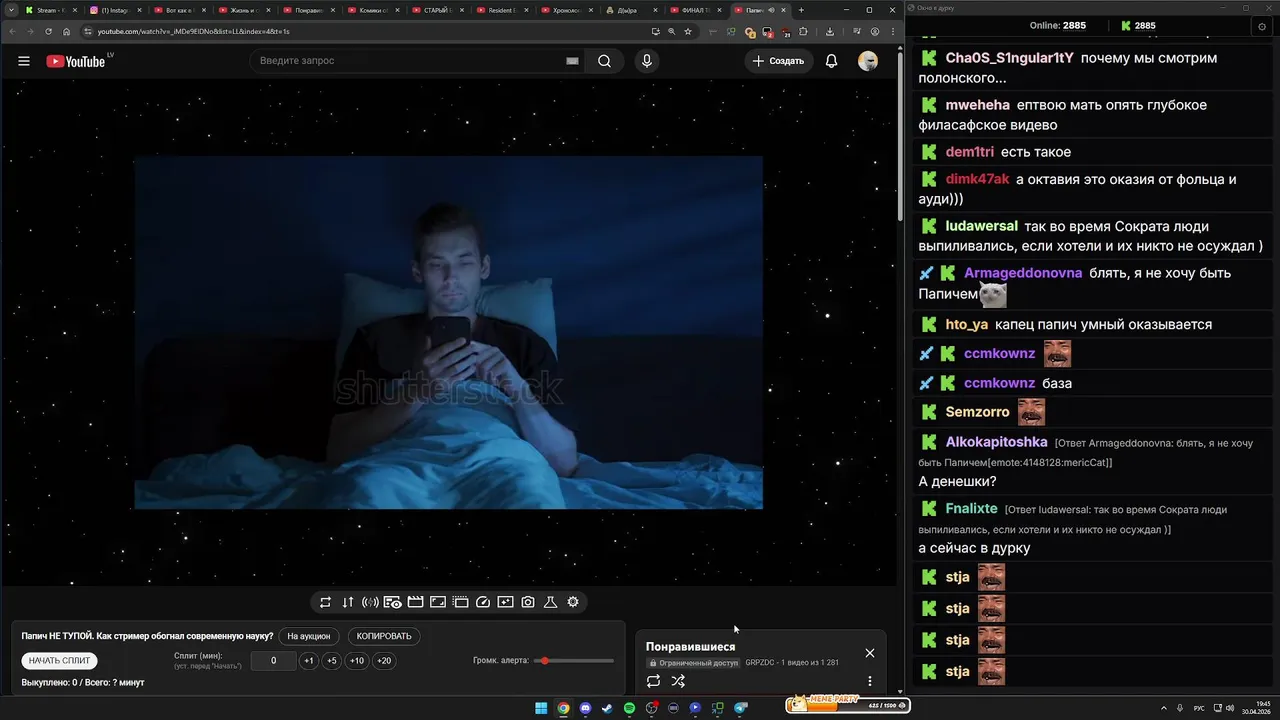
Task: Add ten minutes with the +10 button
Action: coord(357,661)
